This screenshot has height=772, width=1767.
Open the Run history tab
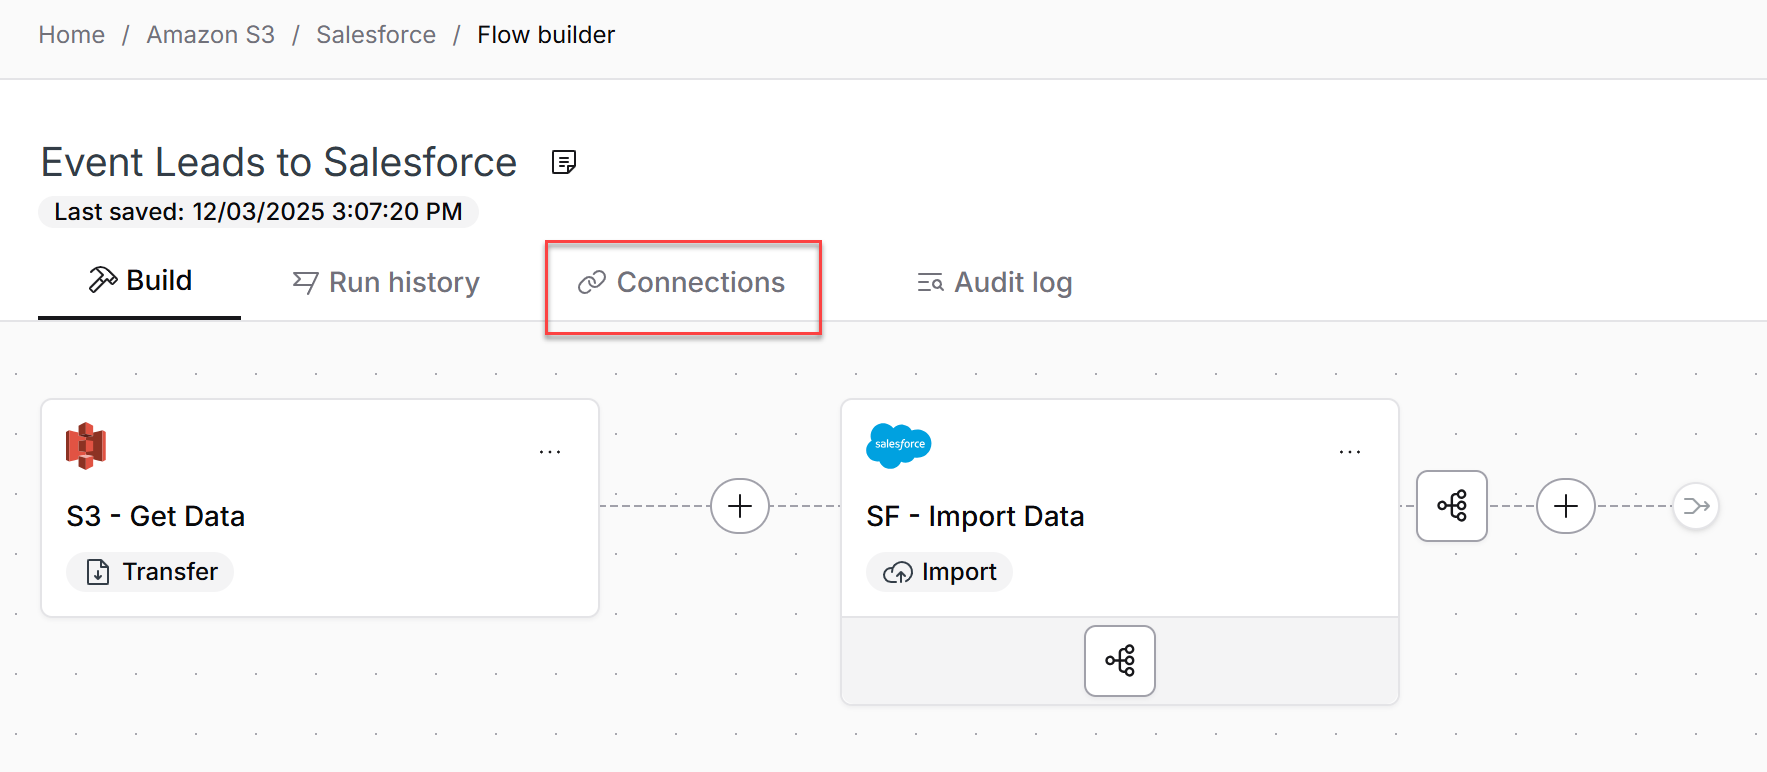386,283
